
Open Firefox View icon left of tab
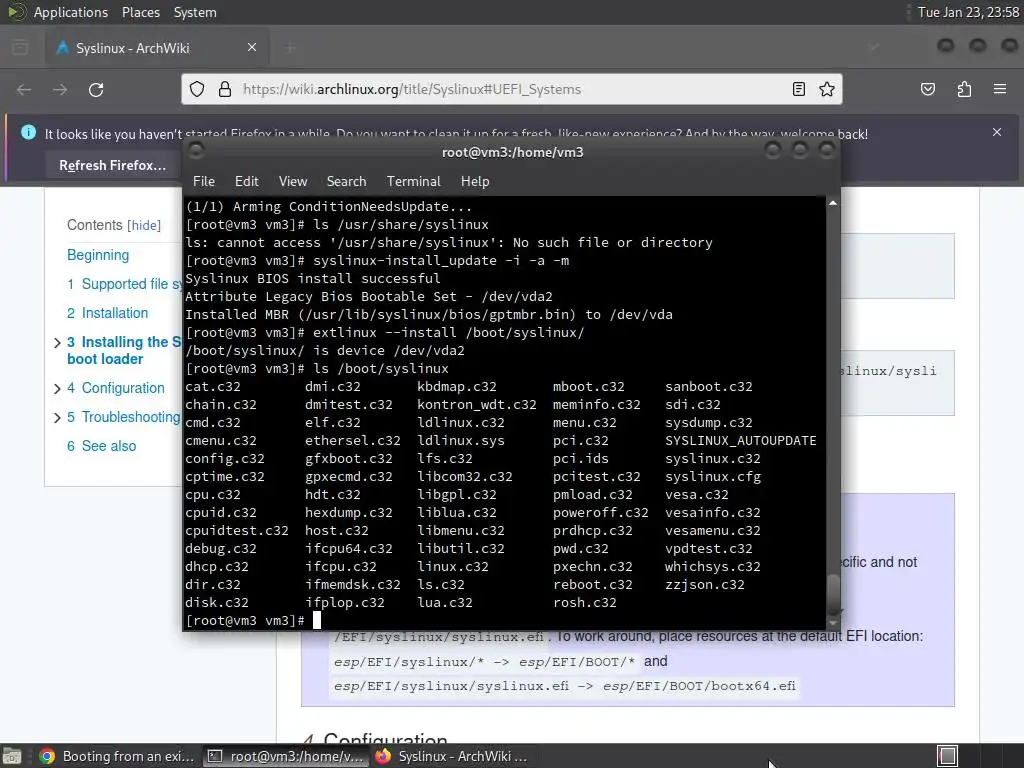pos(20,47)
